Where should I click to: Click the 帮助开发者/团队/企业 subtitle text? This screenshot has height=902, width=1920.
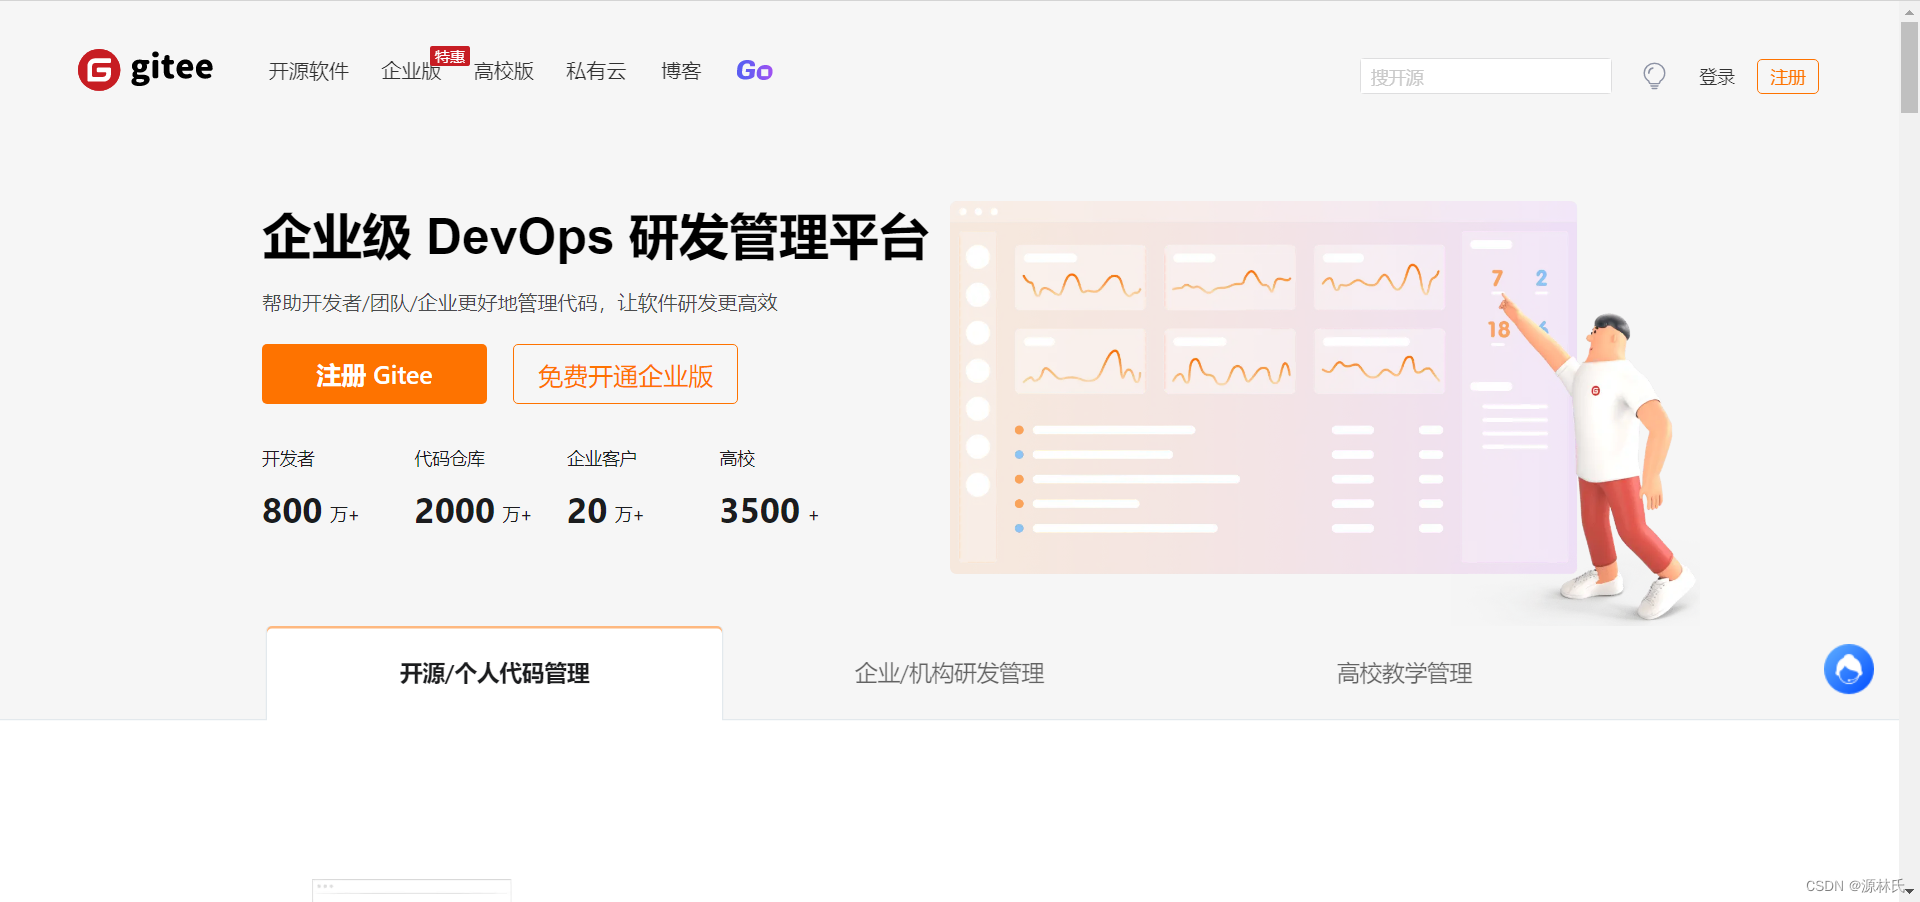(x=520, y=303)
